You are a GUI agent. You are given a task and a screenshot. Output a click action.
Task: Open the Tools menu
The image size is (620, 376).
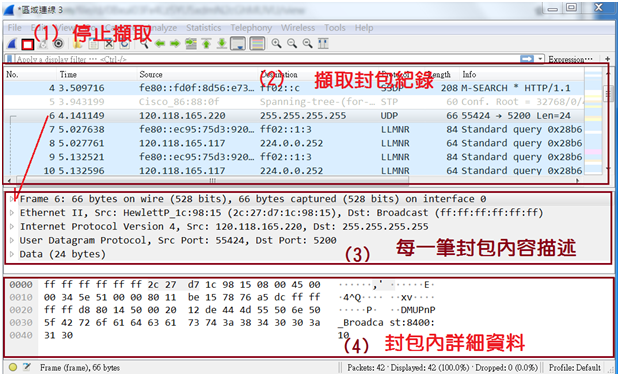(335, 28)
